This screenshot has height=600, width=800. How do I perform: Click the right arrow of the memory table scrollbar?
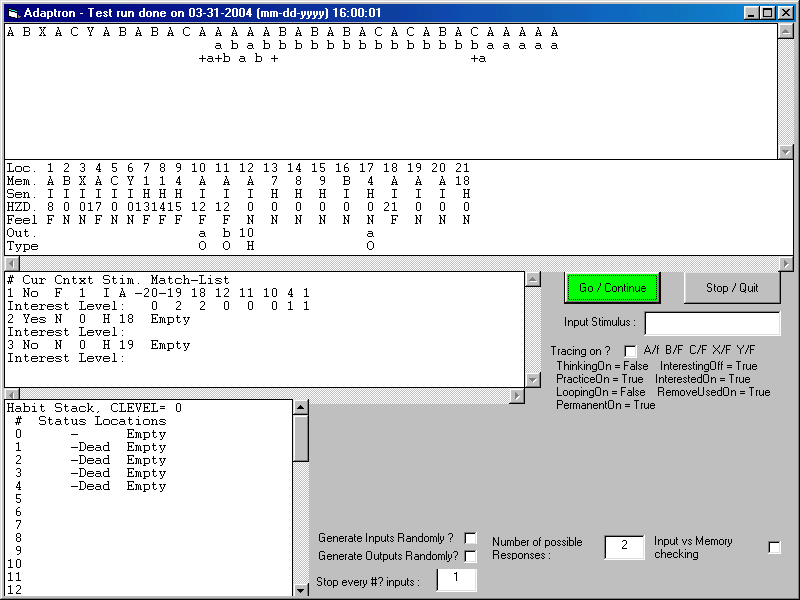[x=786, y=264]
